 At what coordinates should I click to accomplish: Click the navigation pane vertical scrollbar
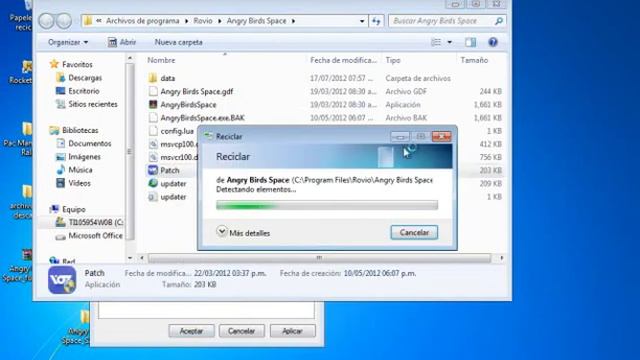click(x=130, y=151)
